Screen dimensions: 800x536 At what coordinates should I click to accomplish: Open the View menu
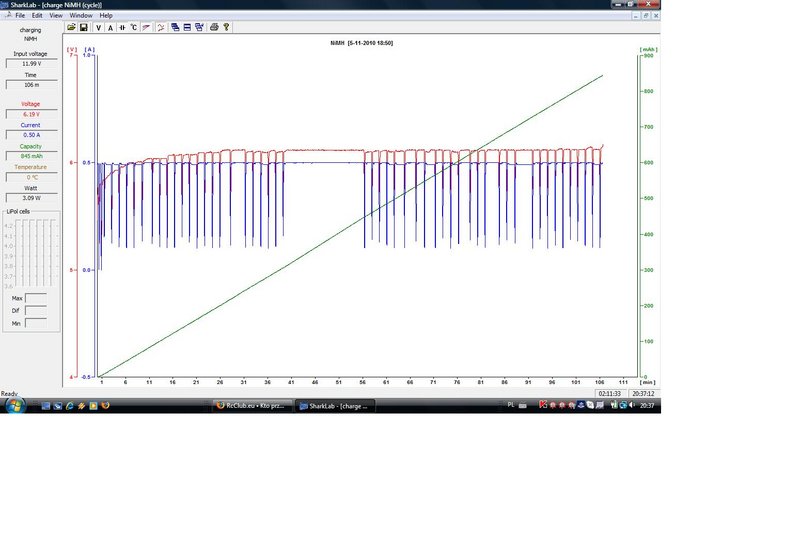(56, 15)
